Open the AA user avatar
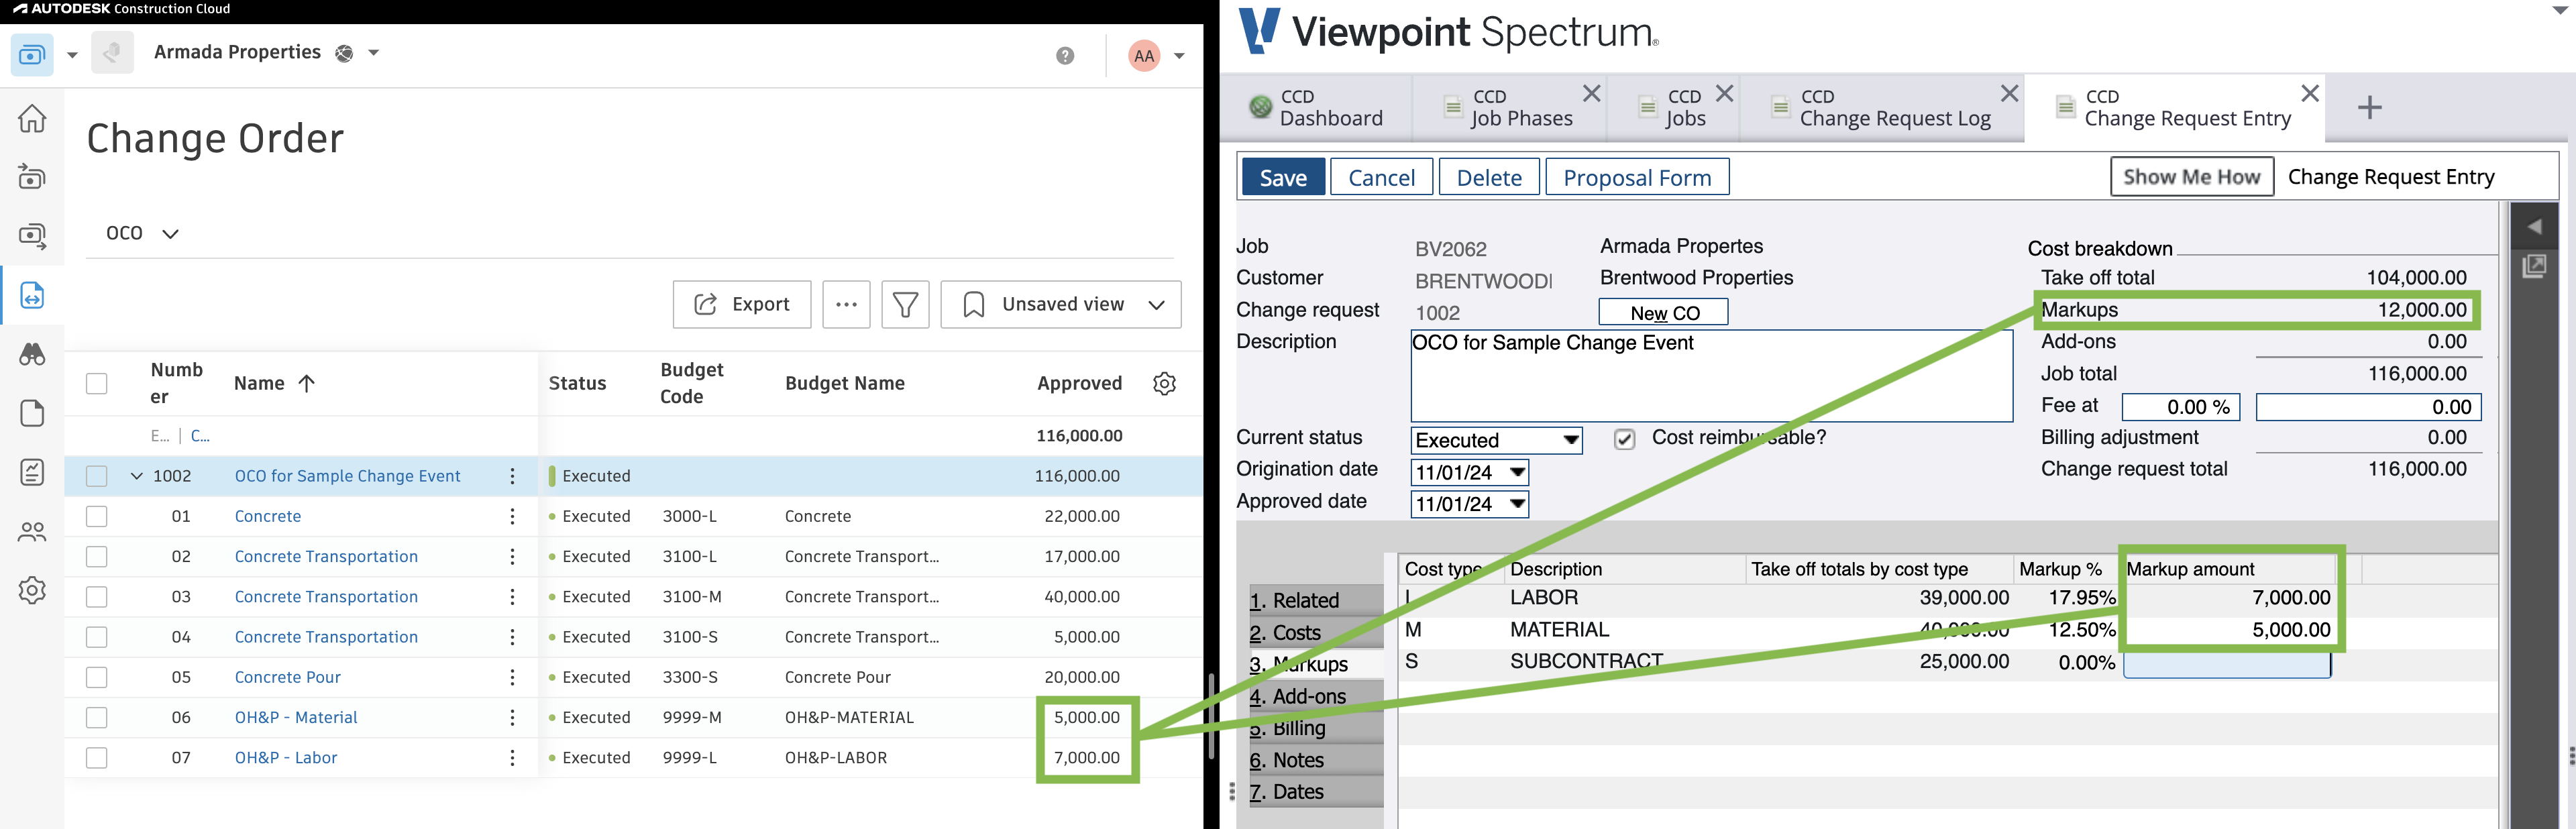The image size is (2576, 829). pyautogui.click(x=1144, y=56)
